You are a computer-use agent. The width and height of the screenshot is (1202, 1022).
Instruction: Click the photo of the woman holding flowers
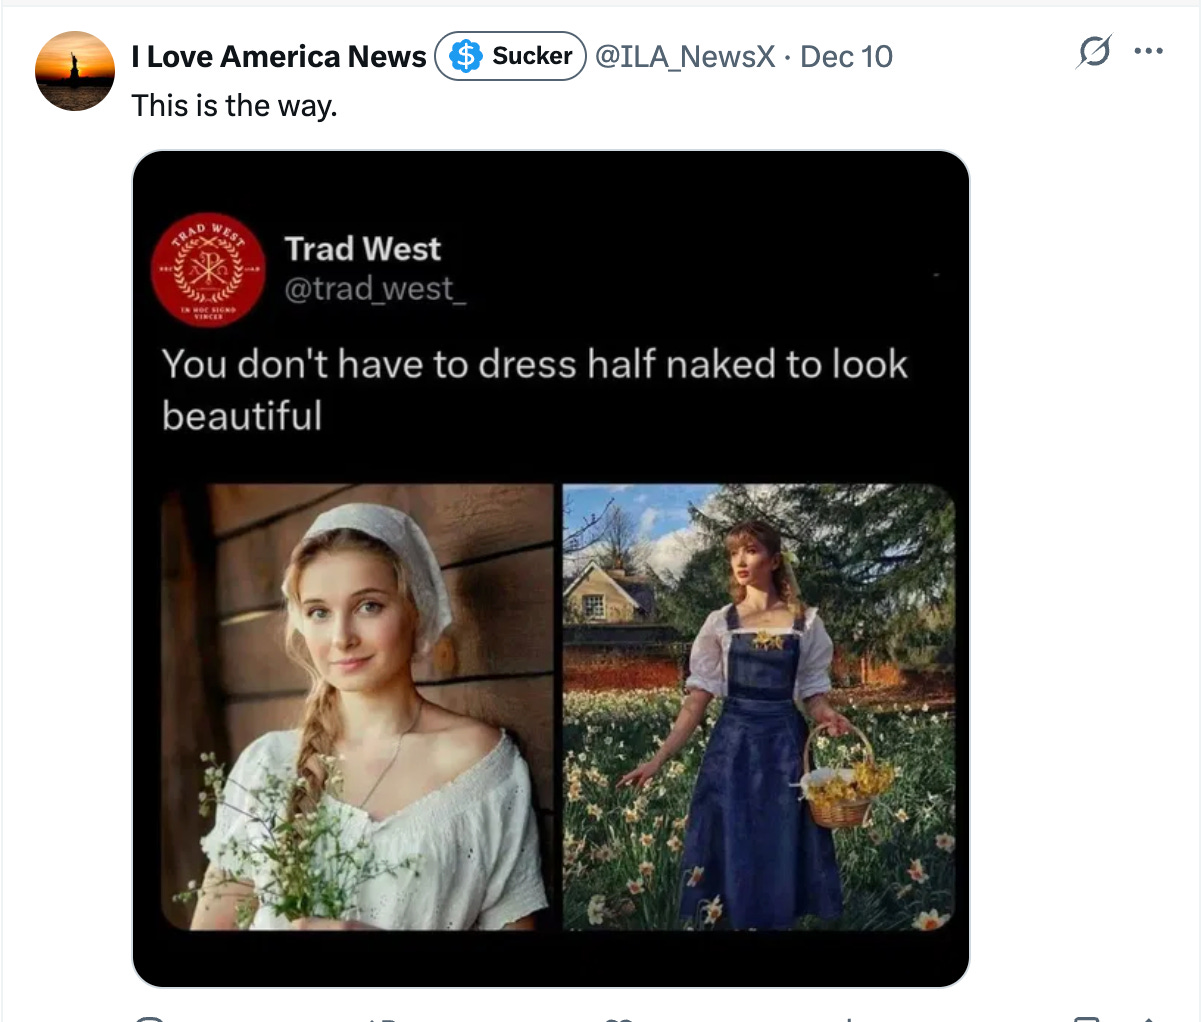click(x=360, y=700)
